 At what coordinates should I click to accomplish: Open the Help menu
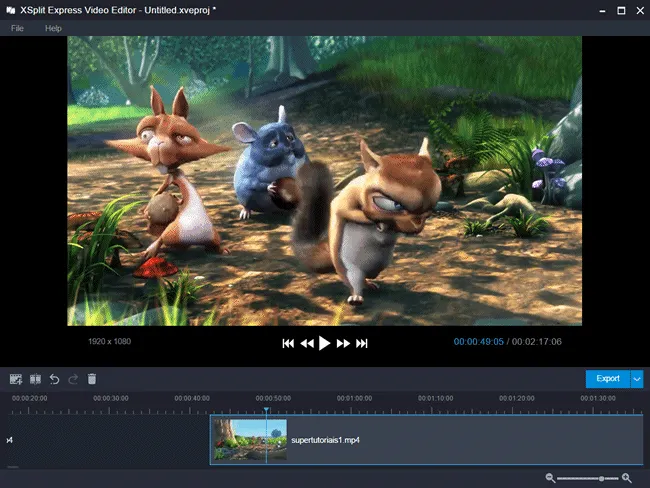[53, 28]
